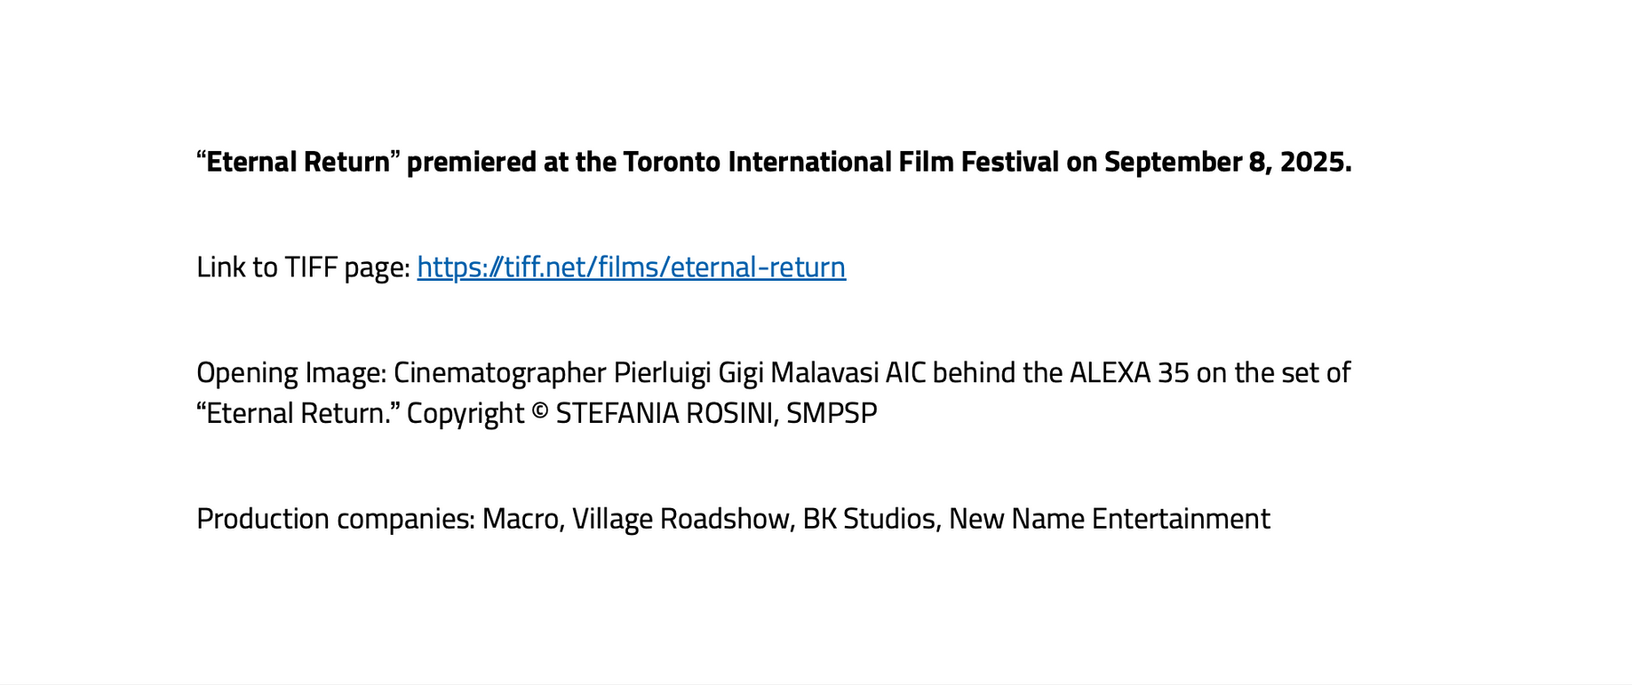The width and height of the screenshot is (1632, 685).
Task: Click "Village Roadshow" in the companies list
Action: click(x=682, y=519)
